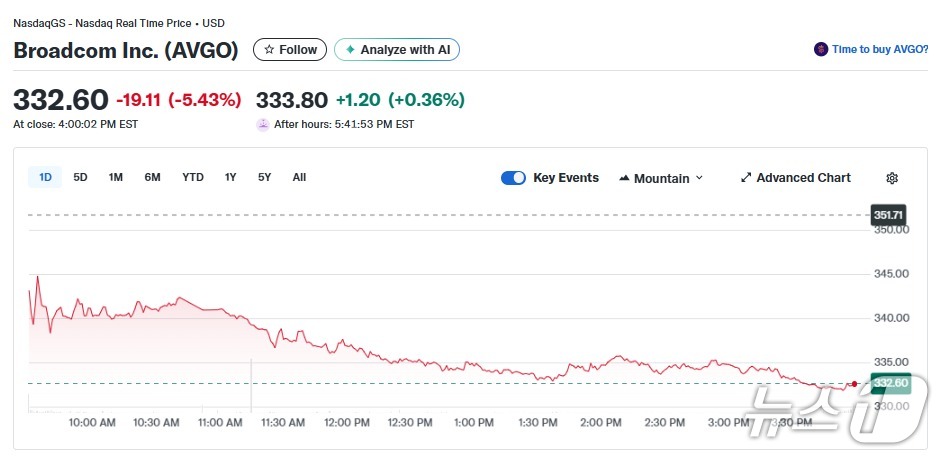Click the sparkle icon in Analyze with AI
The image size is (942, 457).
tap(350, 50)
